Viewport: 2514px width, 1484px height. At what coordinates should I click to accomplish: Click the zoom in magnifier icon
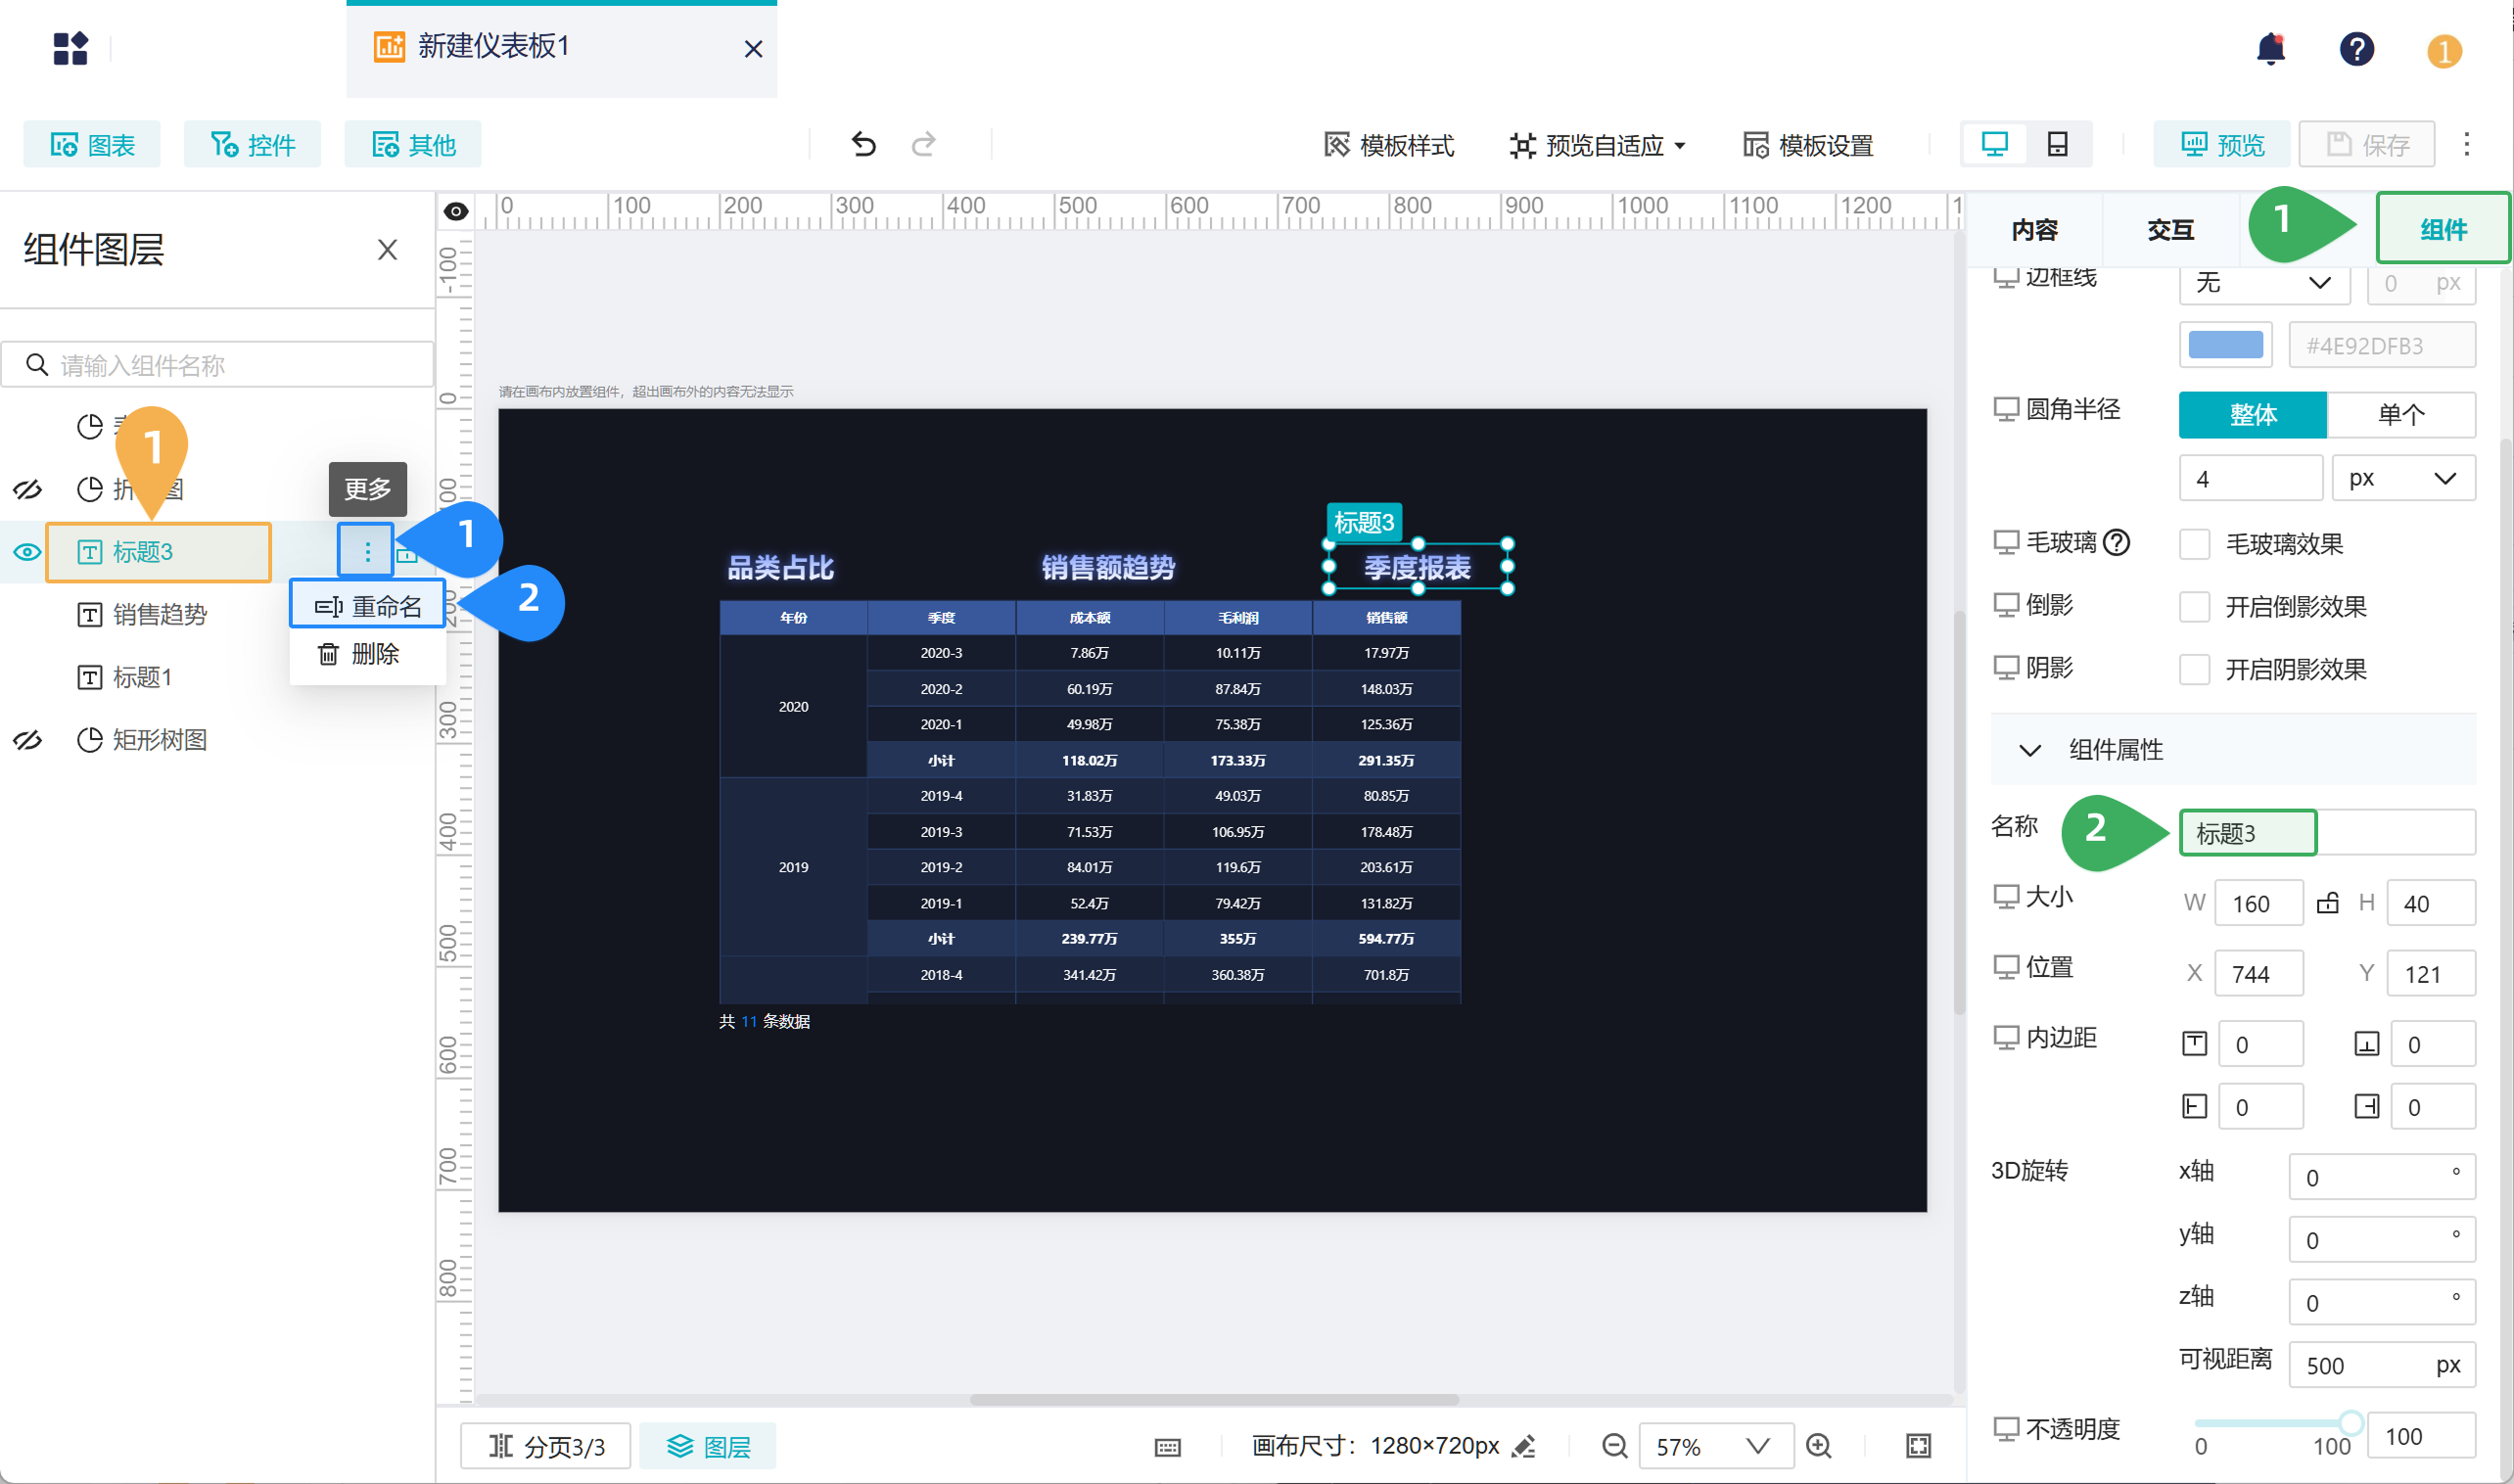1819,1446
